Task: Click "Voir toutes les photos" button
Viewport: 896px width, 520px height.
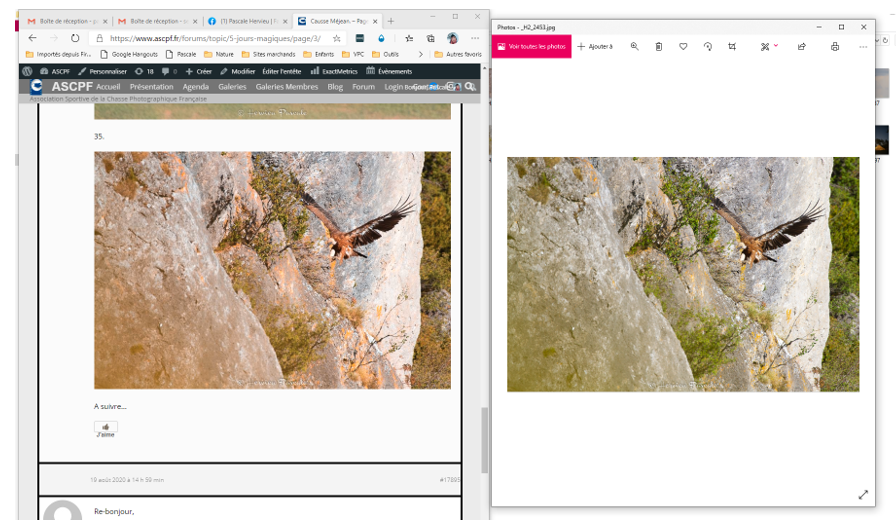Action: click(x=531, y=46)
